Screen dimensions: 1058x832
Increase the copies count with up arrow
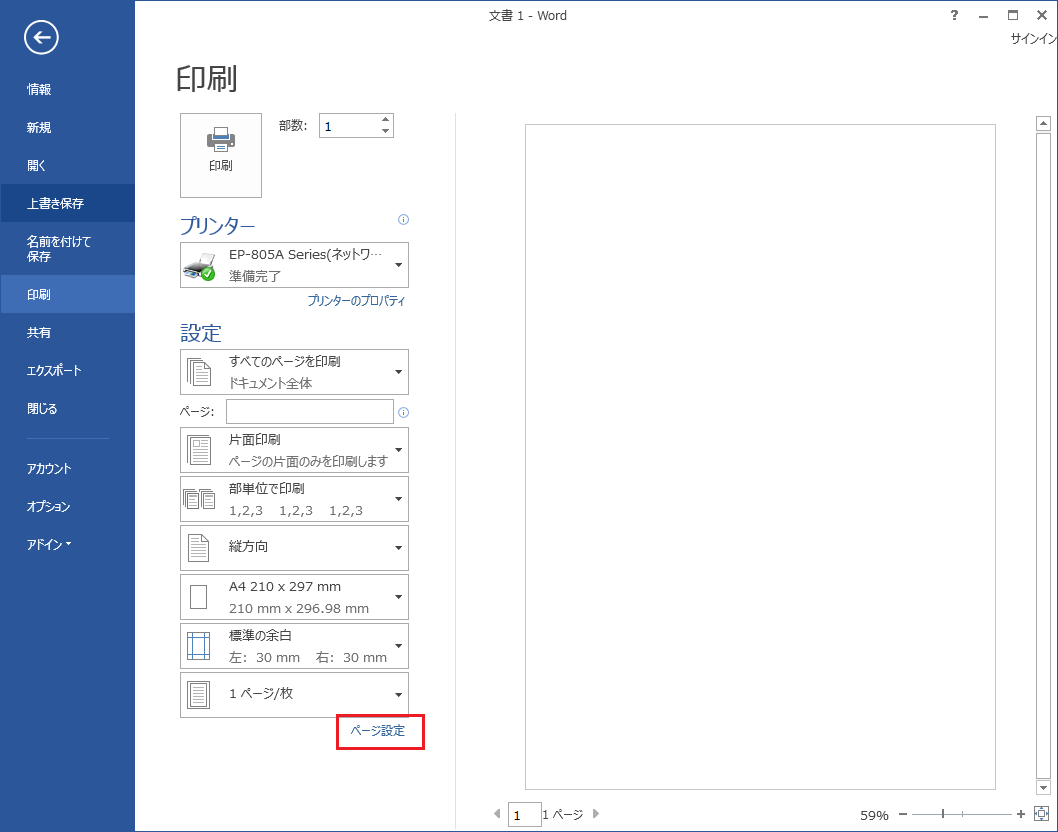pos(385,119)
